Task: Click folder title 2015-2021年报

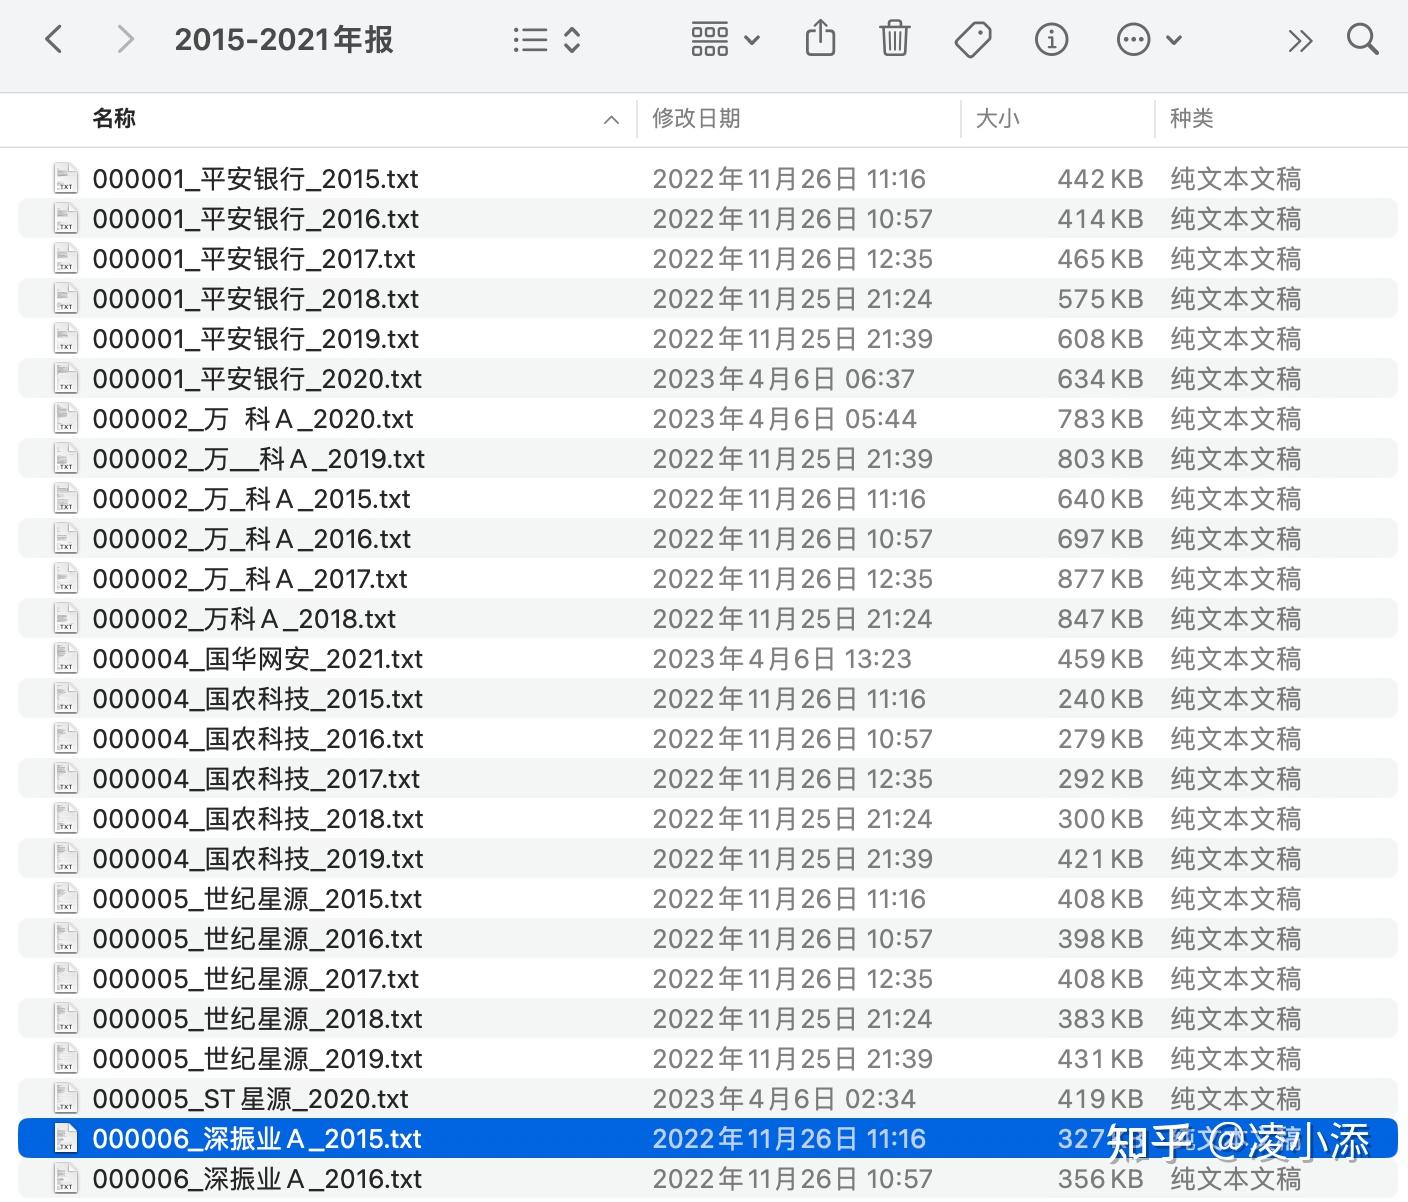Action: [x=284, y=40]
